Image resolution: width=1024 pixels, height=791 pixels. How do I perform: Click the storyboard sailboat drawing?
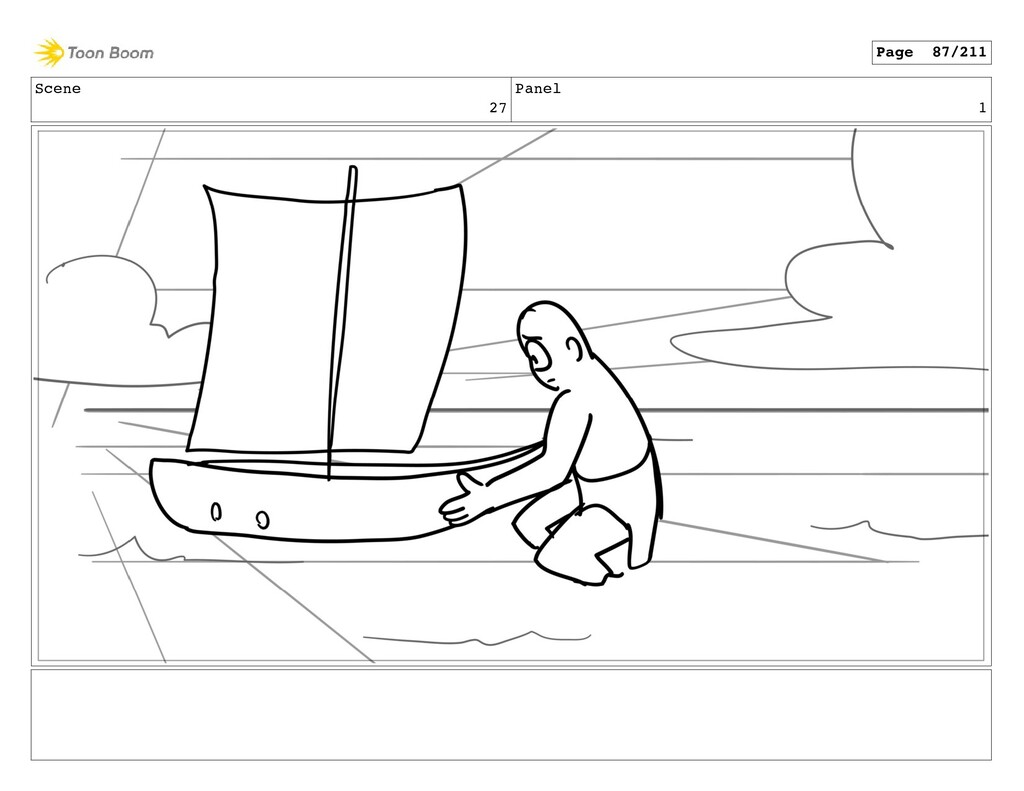[x=346, y=356]
